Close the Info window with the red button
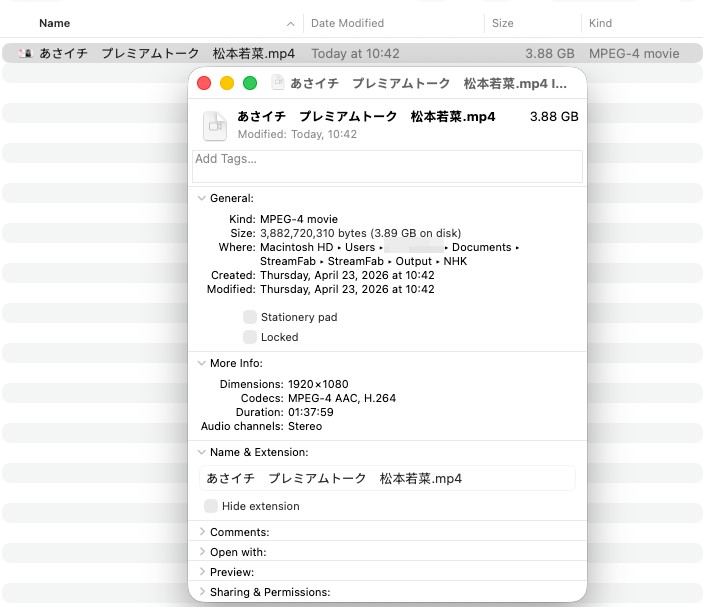 point(204,83)
